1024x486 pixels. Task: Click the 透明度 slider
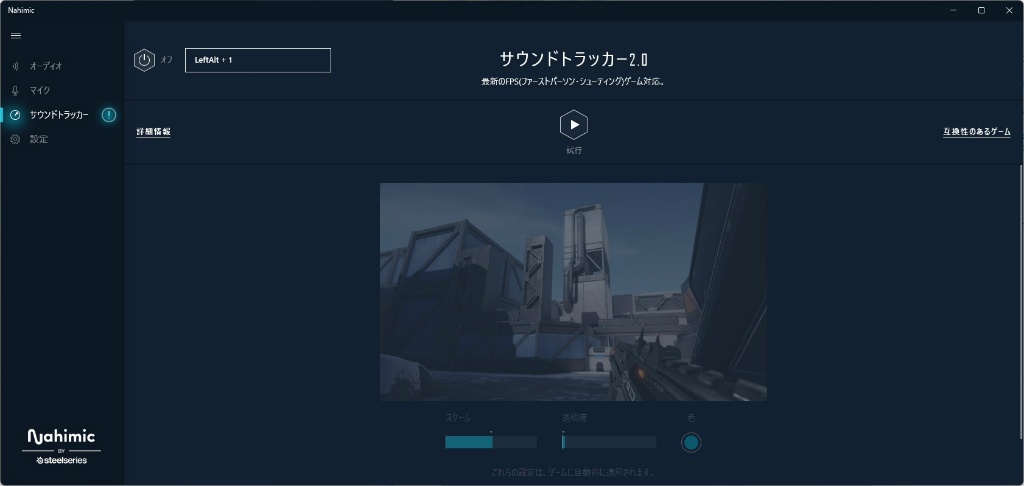click(609, 442)
